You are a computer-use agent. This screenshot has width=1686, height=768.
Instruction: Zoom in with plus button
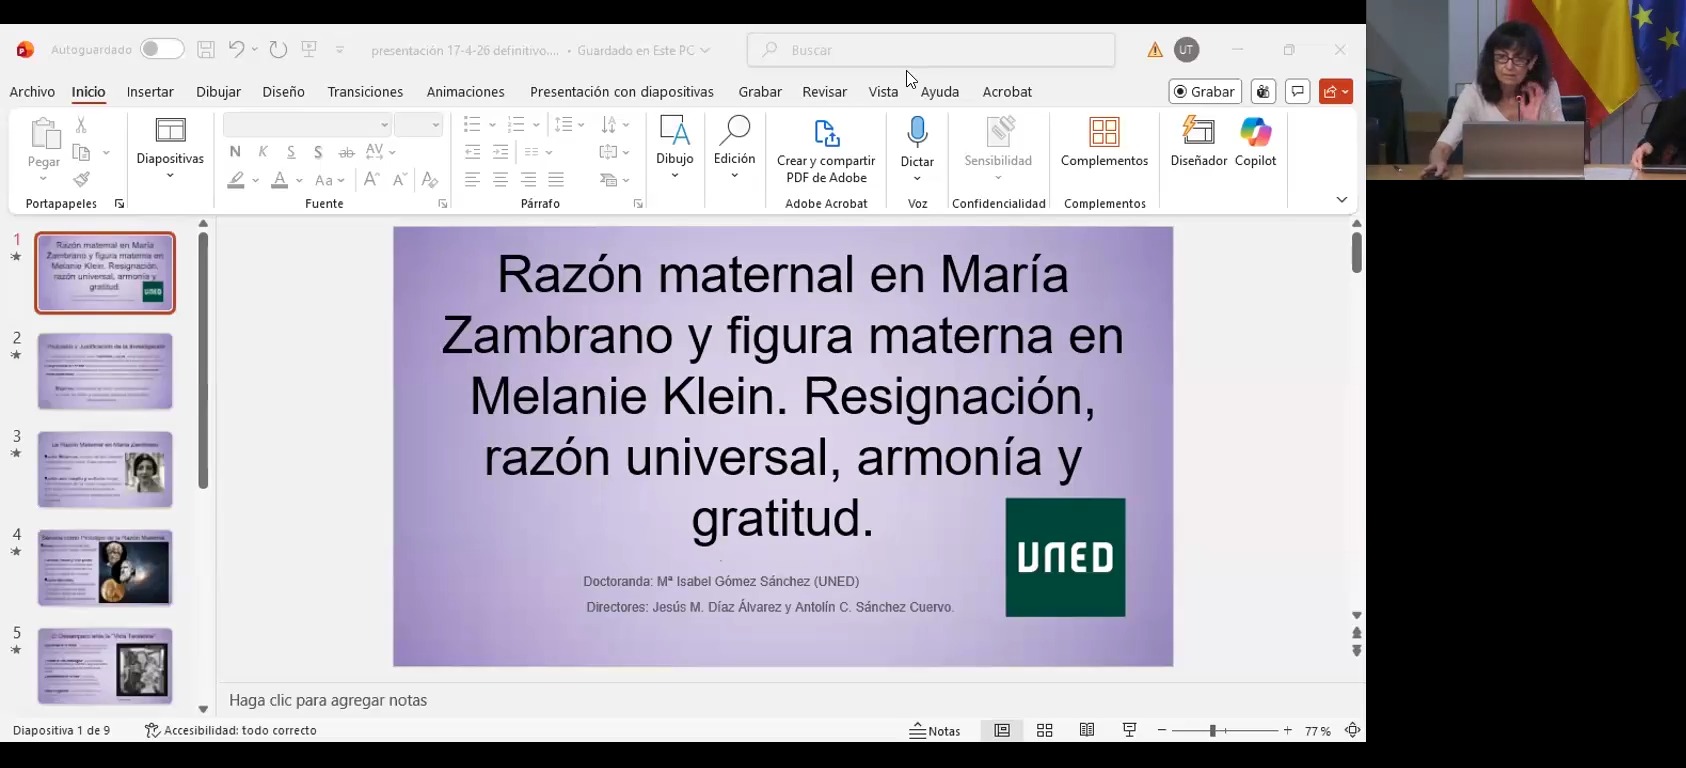coord(1288,731)
